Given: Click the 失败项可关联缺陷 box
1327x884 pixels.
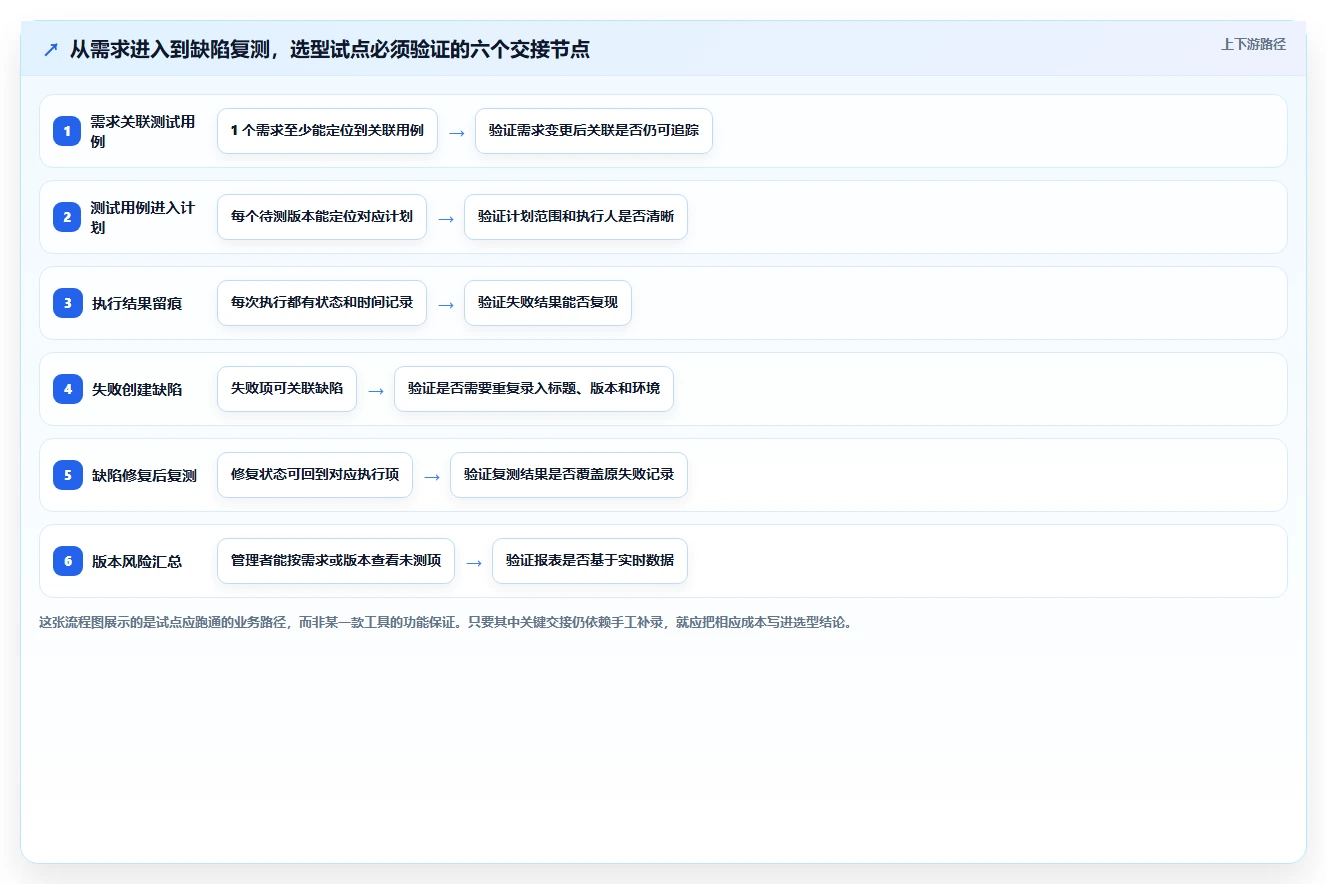Looking at the screenshot, I should coord(287,389).
